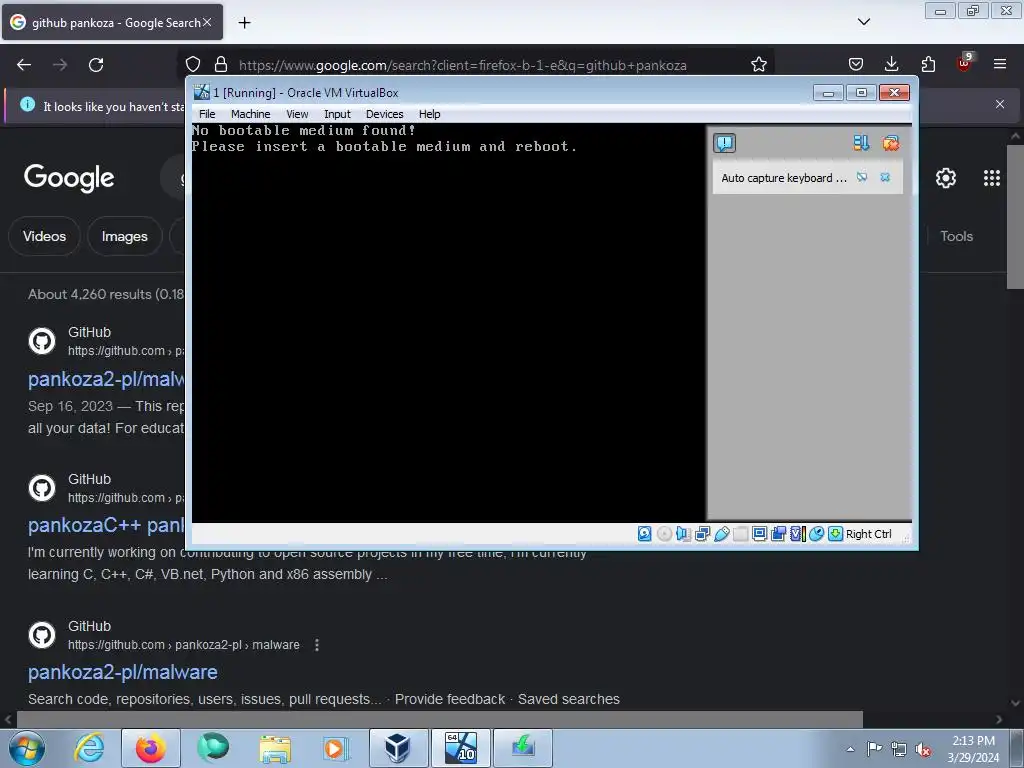The image size is (1024, 768).
Task: Click the audio indicator in VirtualBox status bar
Action: click(683, 534)
